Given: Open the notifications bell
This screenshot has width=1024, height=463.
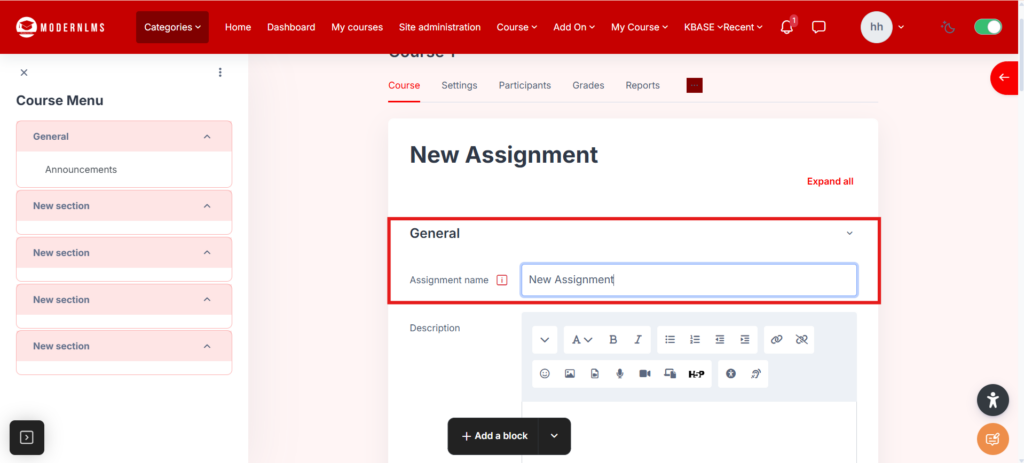Looking at the screenshot, I should click(787, 27).
